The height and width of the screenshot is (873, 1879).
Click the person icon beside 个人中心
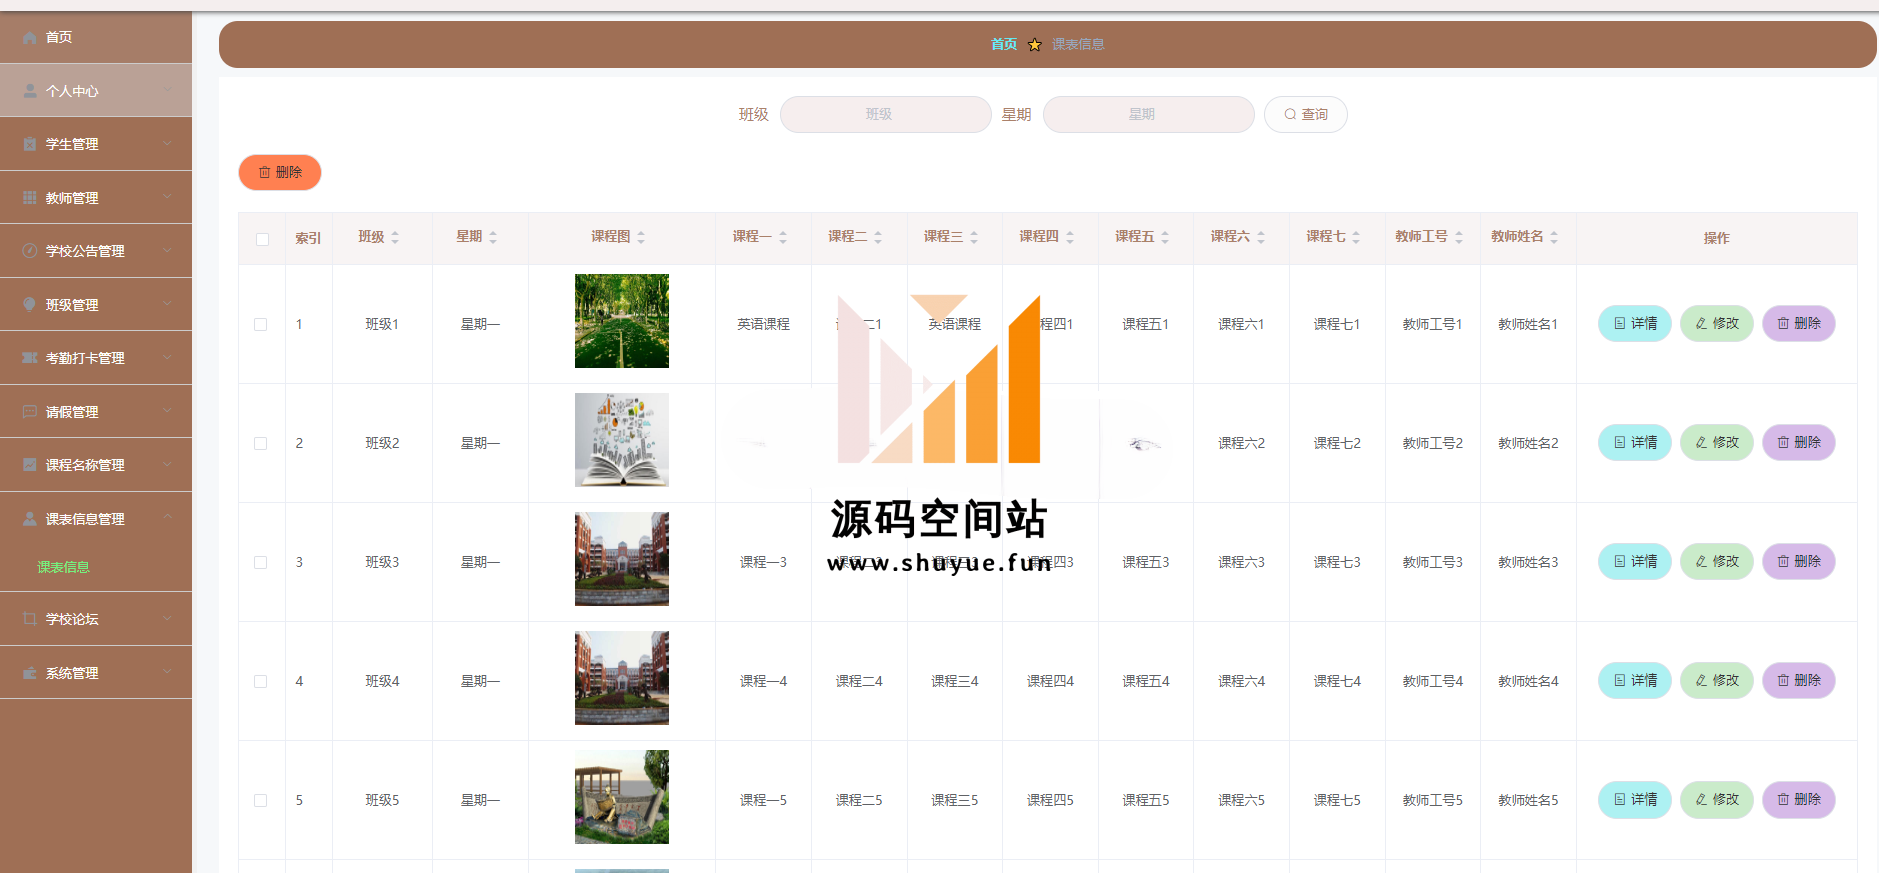point(30,91)
